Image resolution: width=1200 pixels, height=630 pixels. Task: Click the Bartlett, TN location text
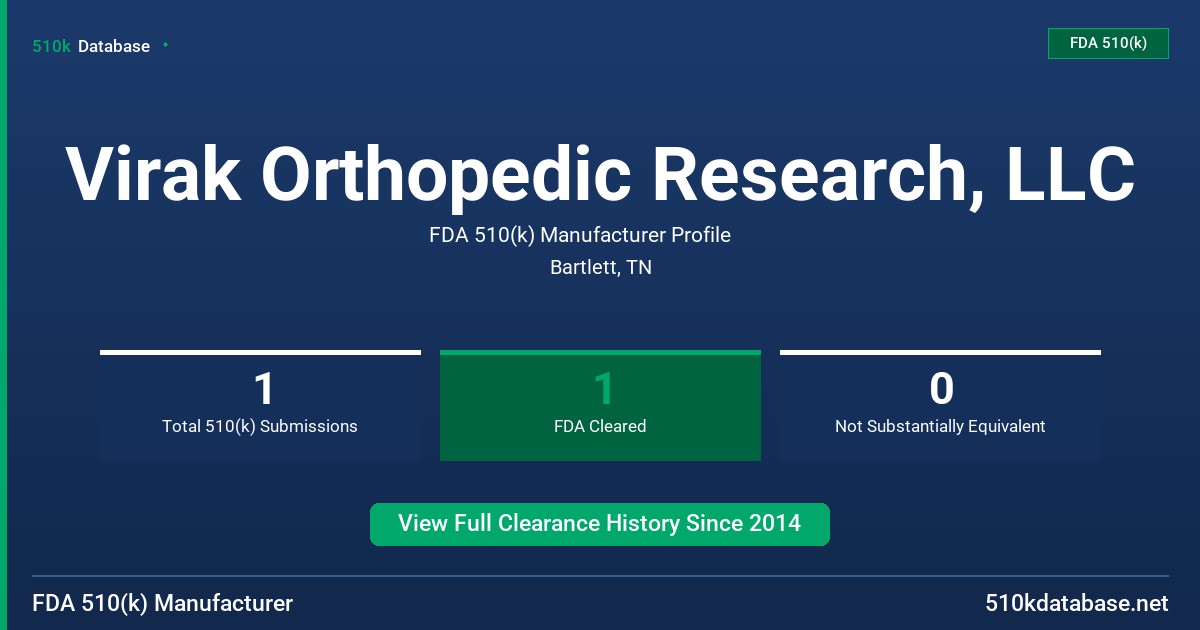pos(601,268)
